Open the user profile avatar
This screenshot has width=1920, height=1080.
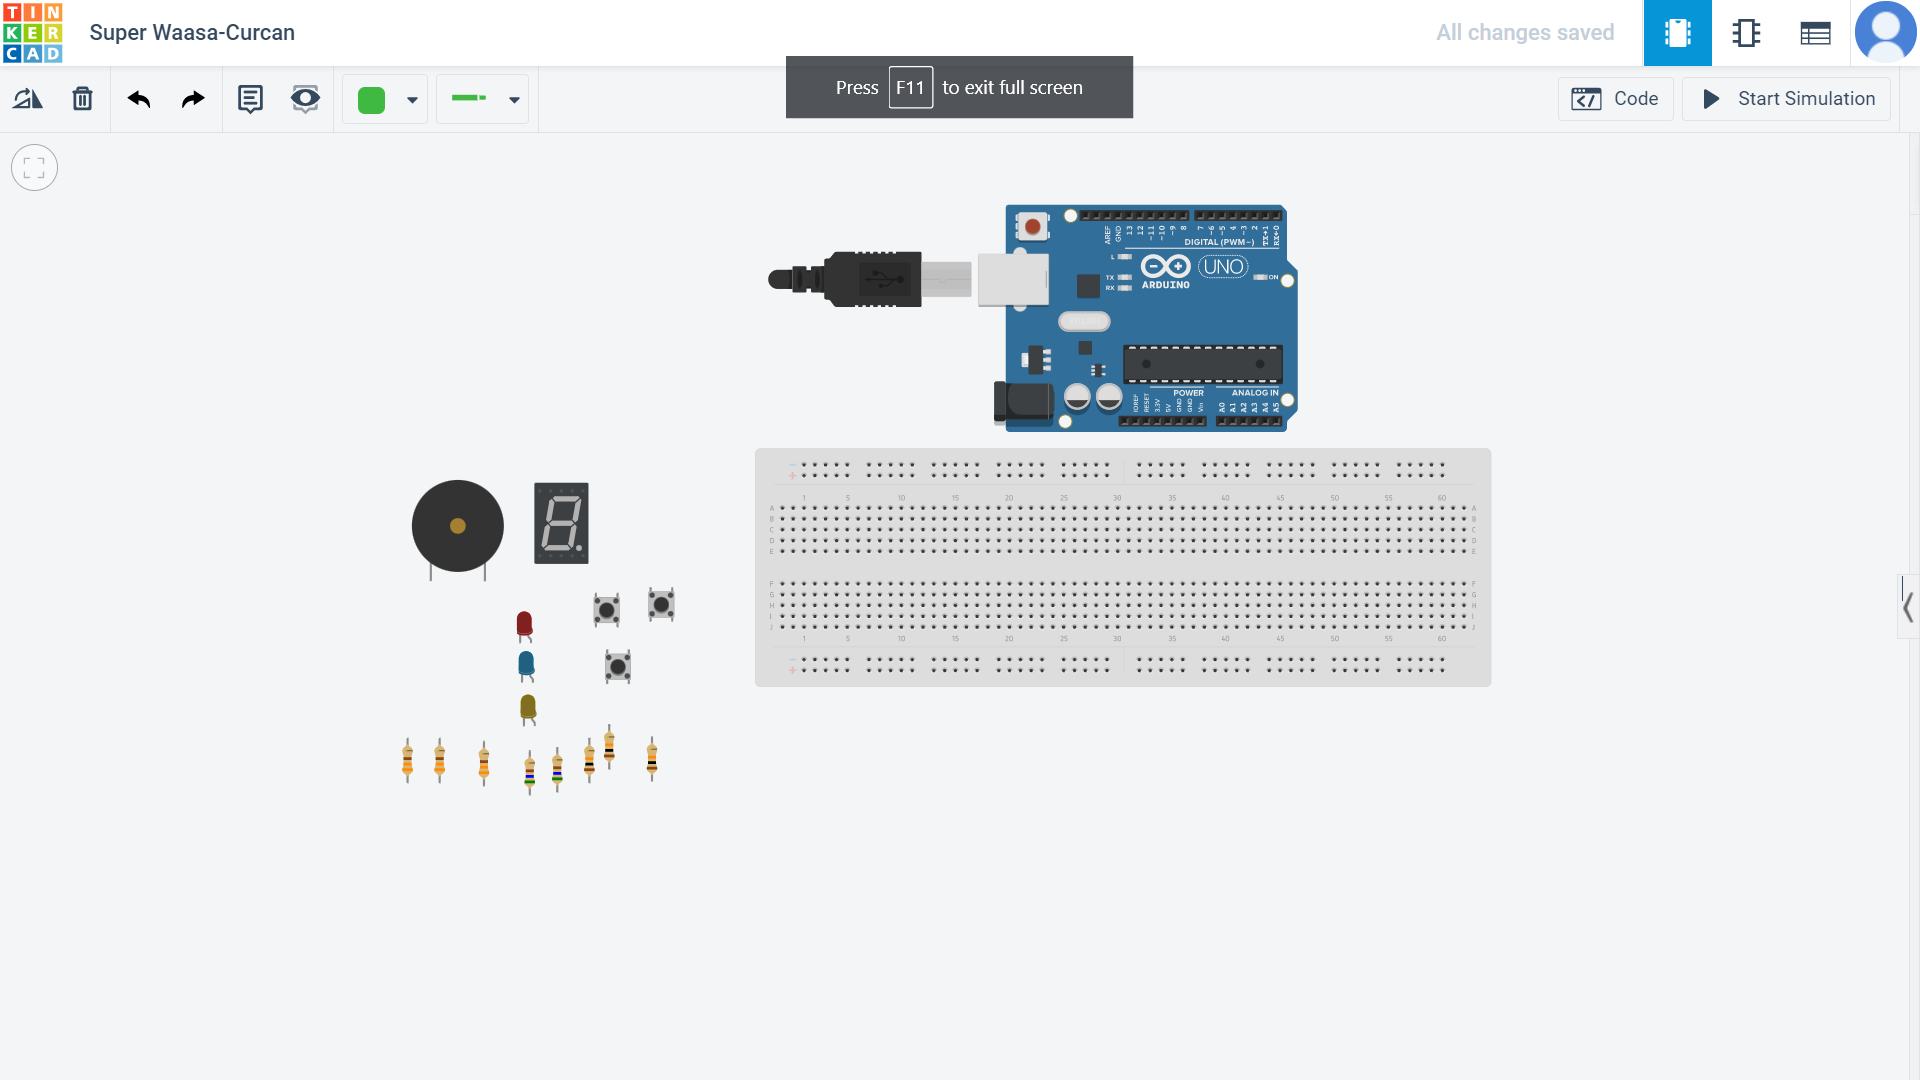tap(1885, 32)
